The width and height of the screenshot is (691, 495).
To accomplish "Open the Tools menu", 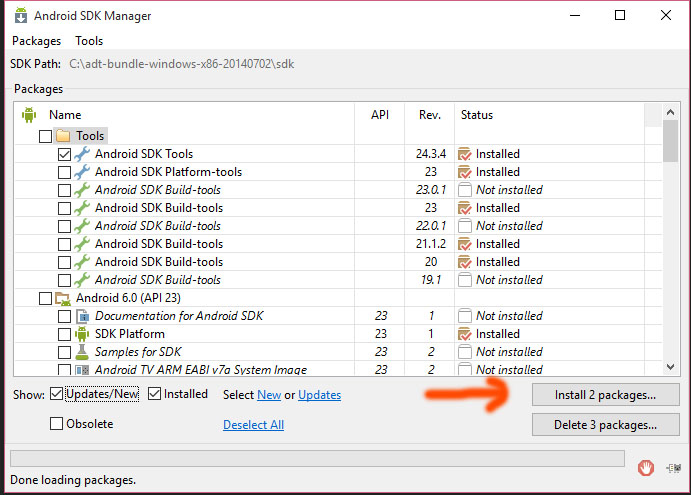I will click(89, 41).
